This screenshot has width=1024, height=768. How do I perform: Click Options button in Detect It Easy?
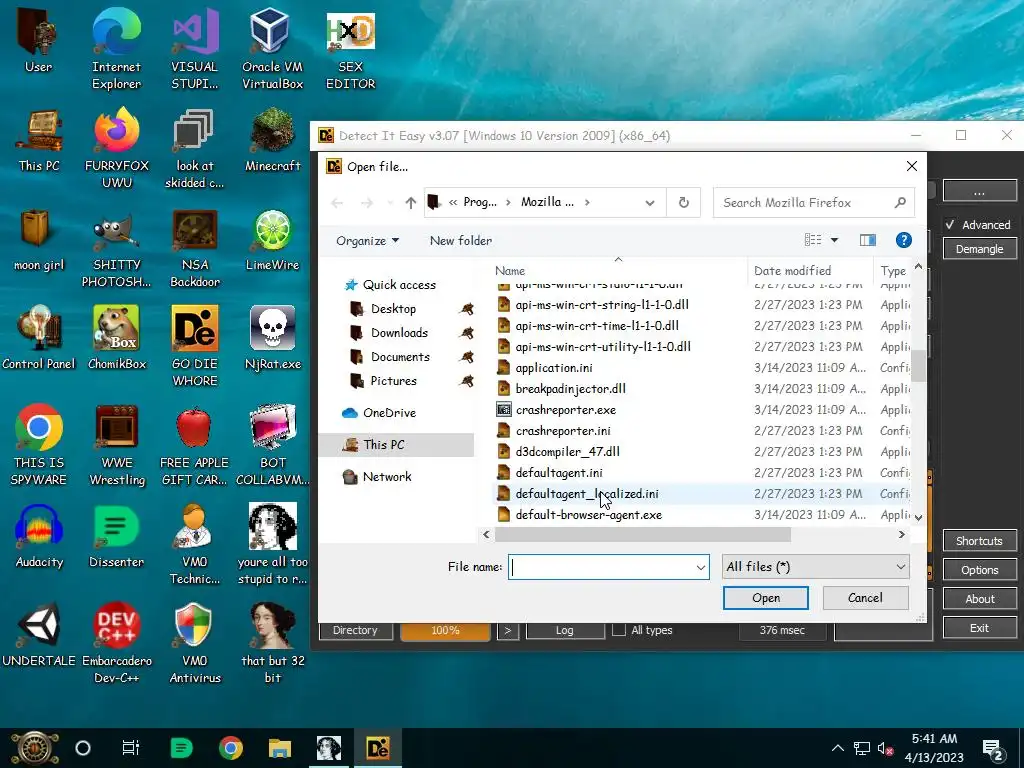pyautogui.click(x=980, y=570)
